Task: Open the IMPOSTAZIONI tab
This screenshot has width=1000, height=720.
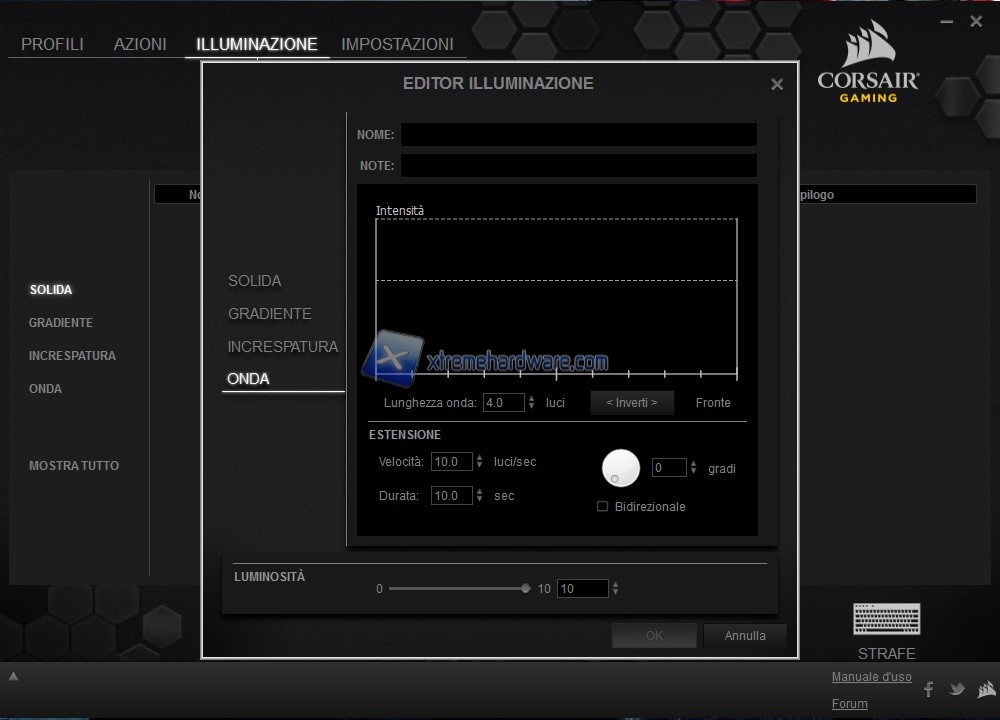Action: pos(397,44)
